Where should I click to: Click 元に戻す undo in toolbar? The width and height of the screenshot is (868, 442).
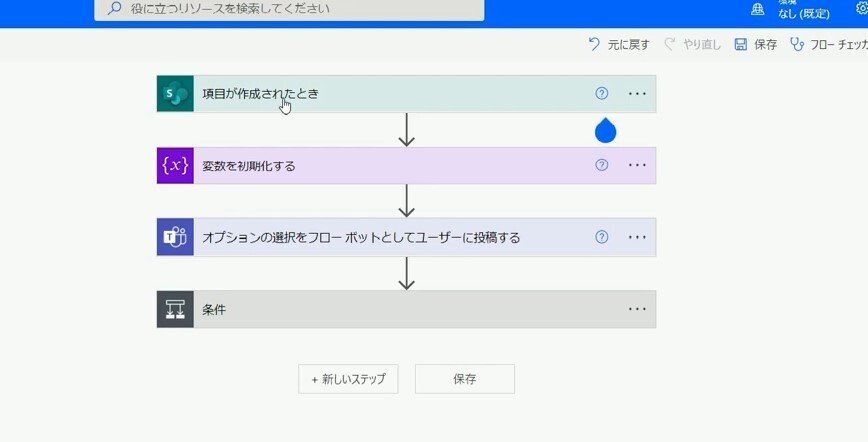coord(619,44)
